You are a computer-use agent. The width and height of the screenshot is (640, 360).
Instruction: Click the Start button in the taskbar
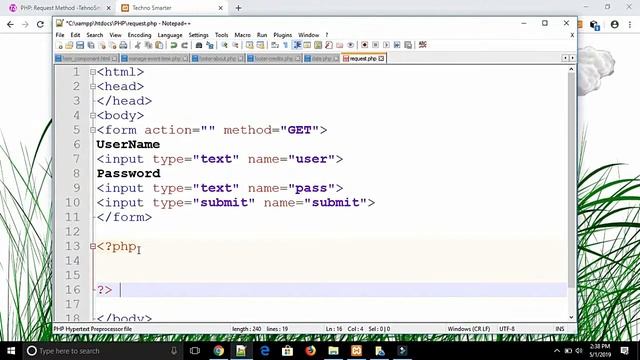11,351
